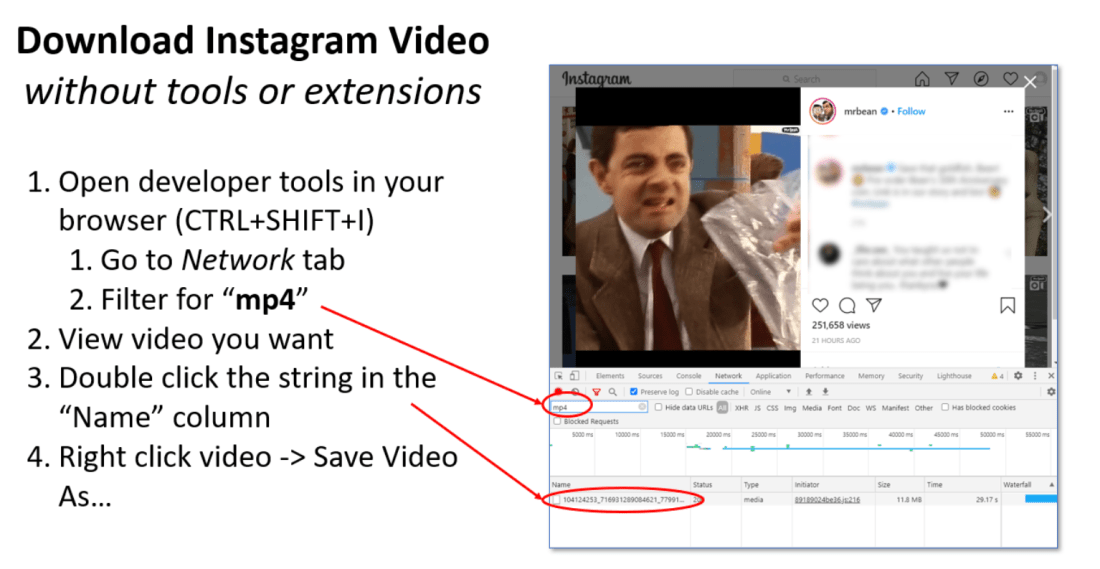Switch to the Console tab
The image size is (1100, 569).
688,376
